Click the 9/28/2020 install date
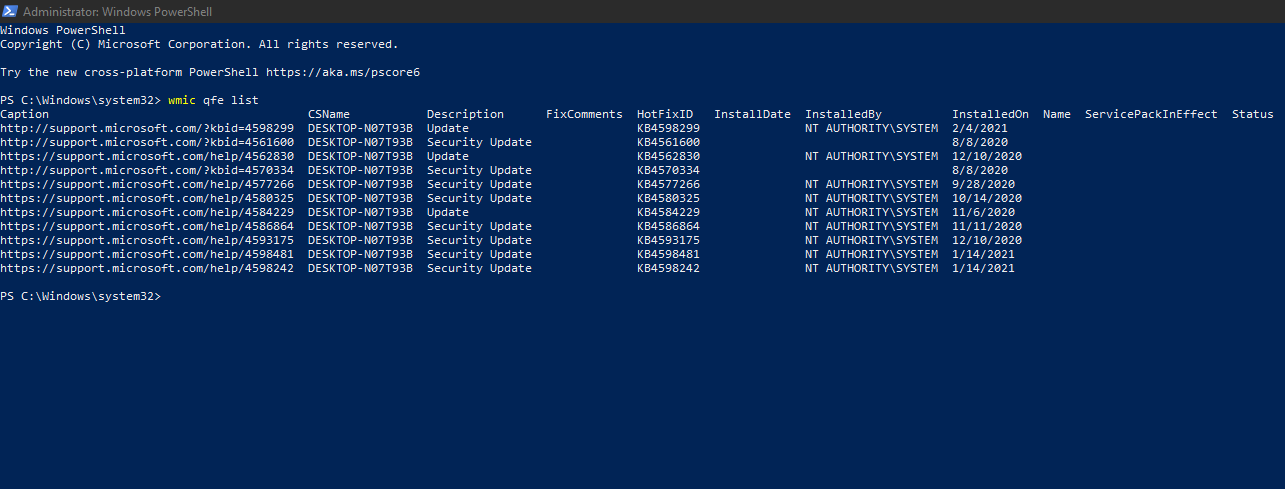Image resolution: width=1285 pixels, height=489 pixels. tap(983, 184)
